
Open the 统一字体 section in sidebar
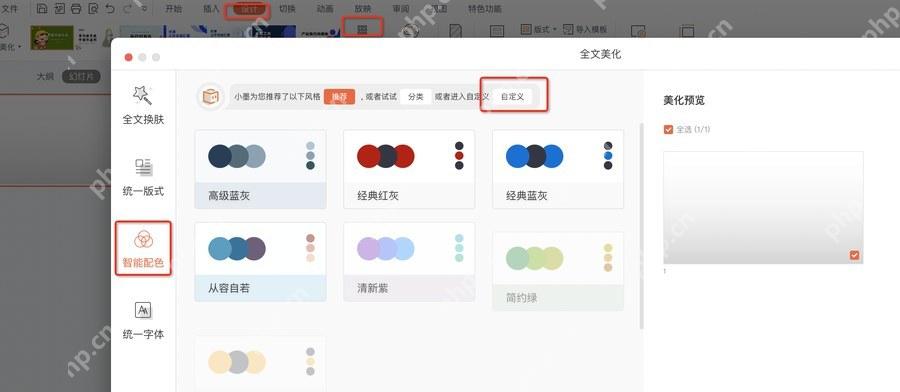143,320
